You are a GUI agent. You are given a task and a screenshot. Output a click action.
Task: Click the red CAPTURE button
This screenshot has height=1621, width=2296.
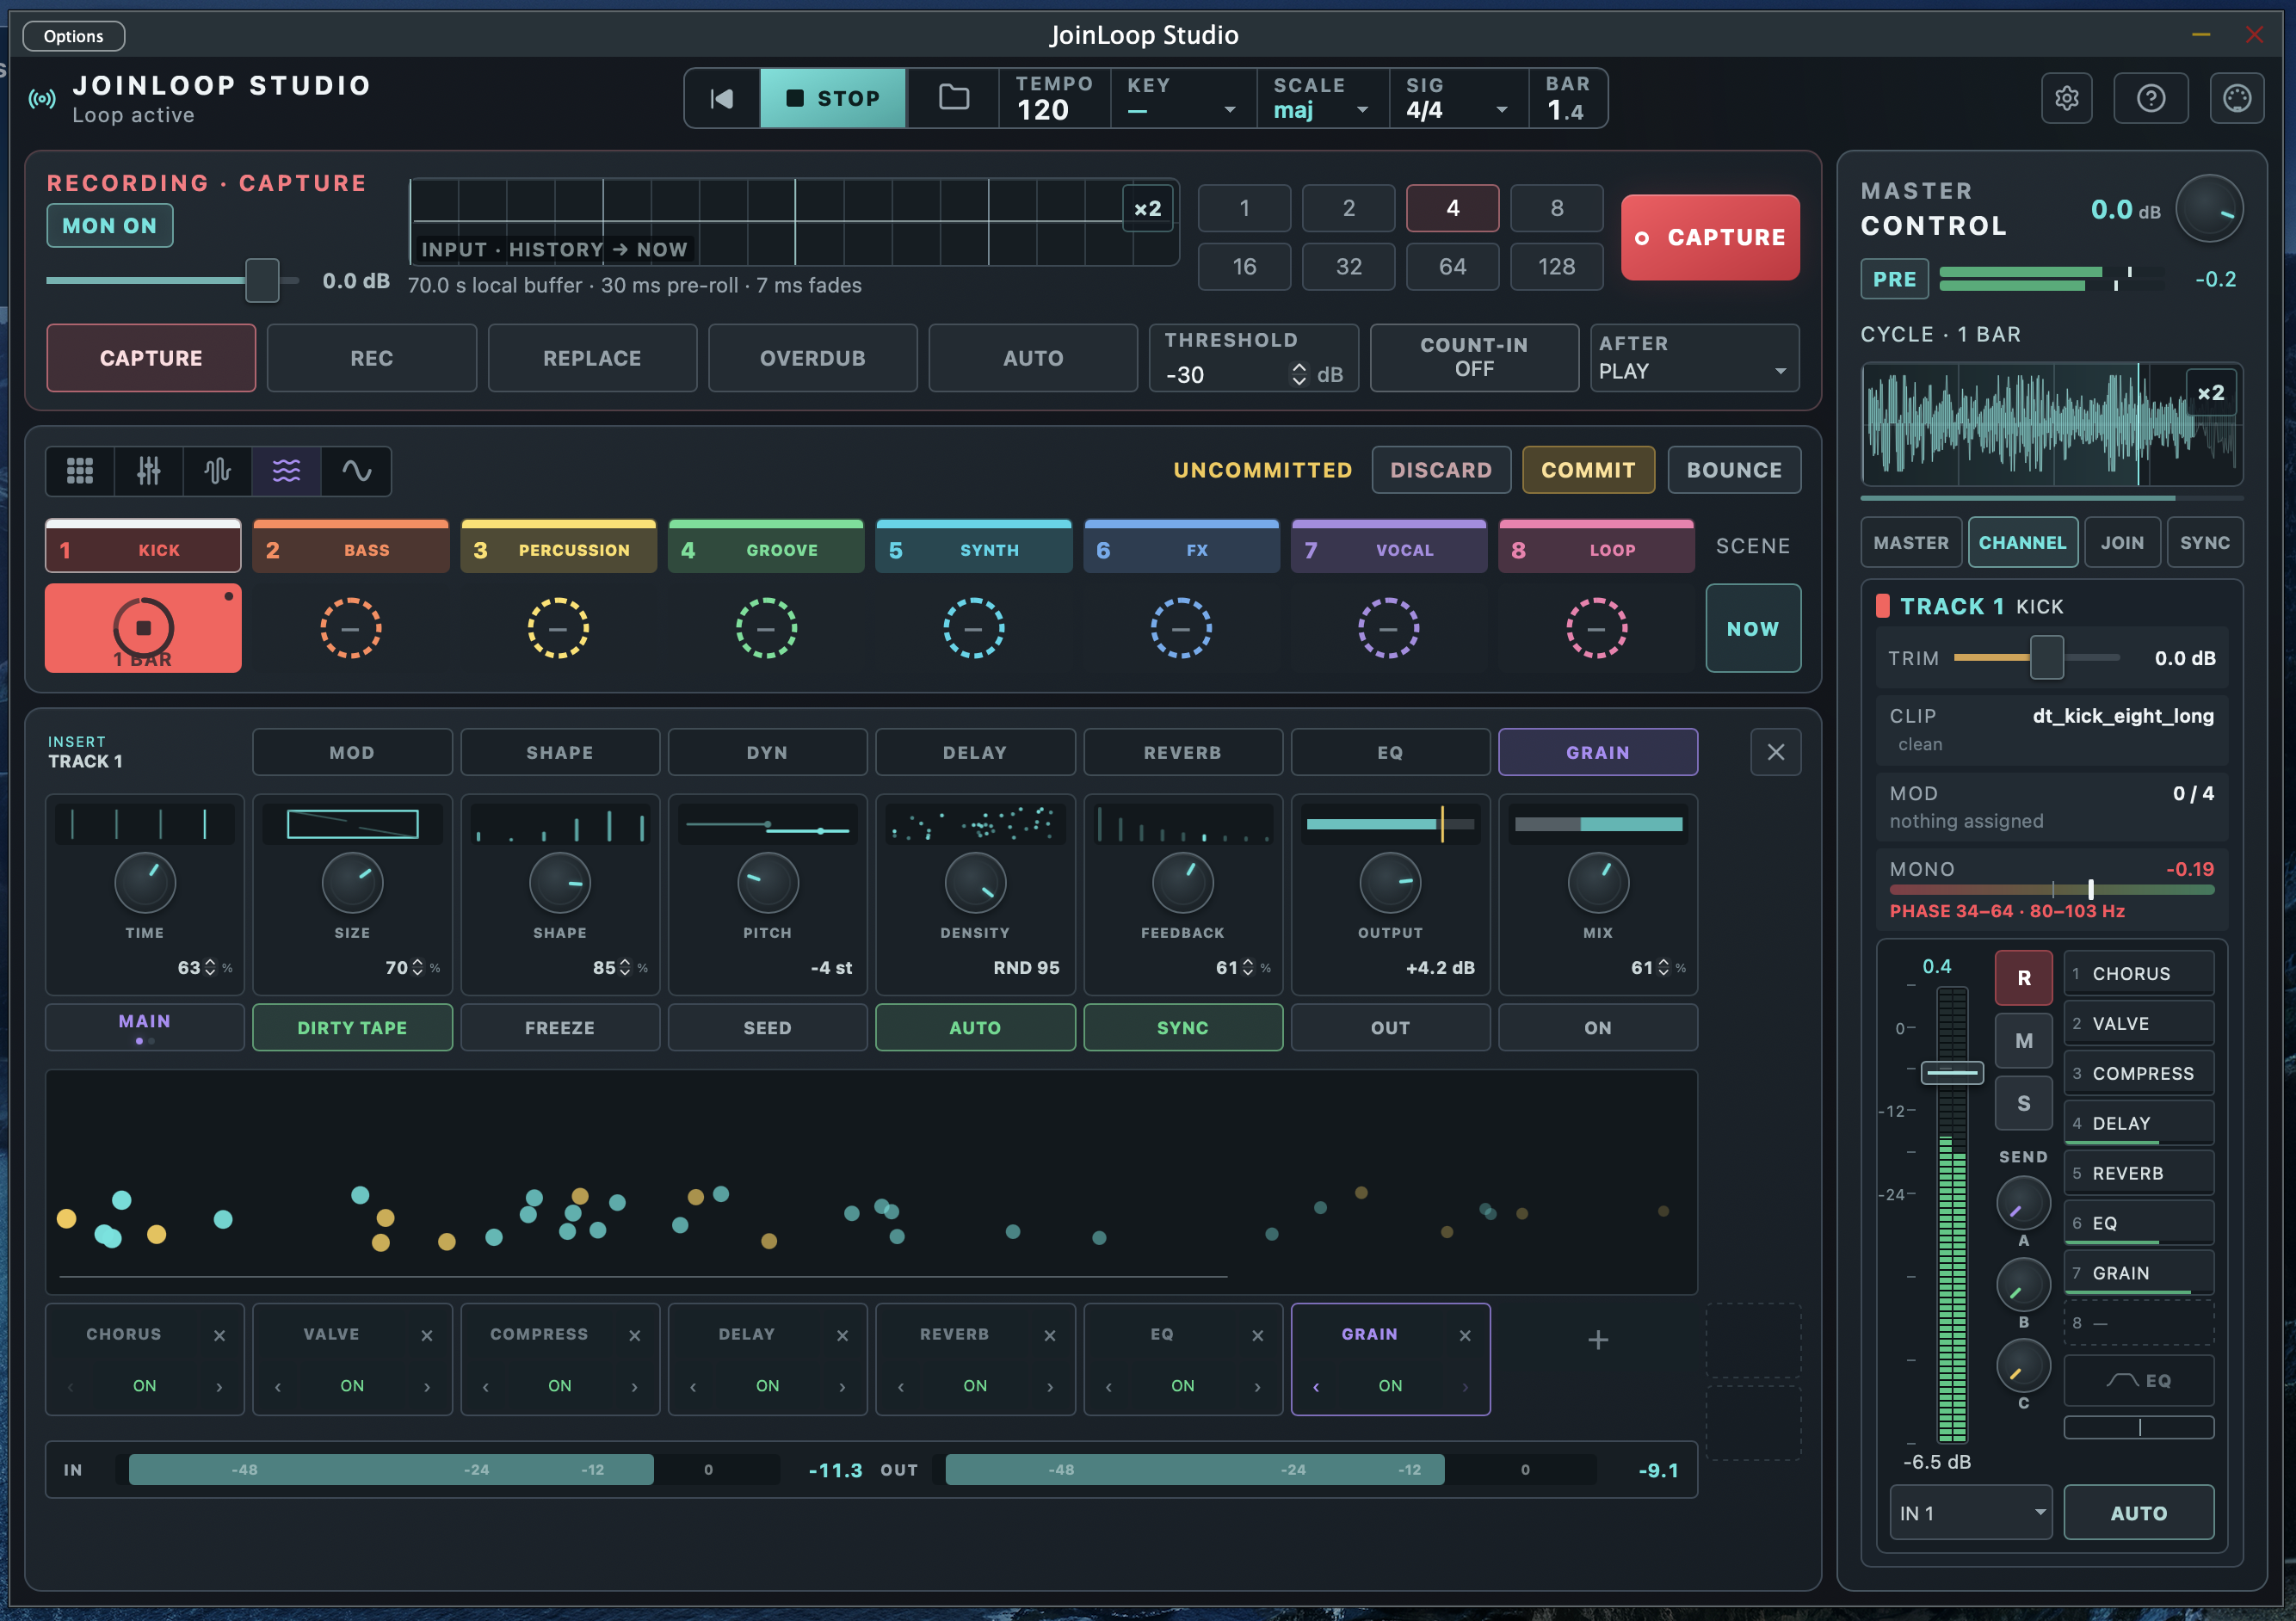[x=1710, y=237]
